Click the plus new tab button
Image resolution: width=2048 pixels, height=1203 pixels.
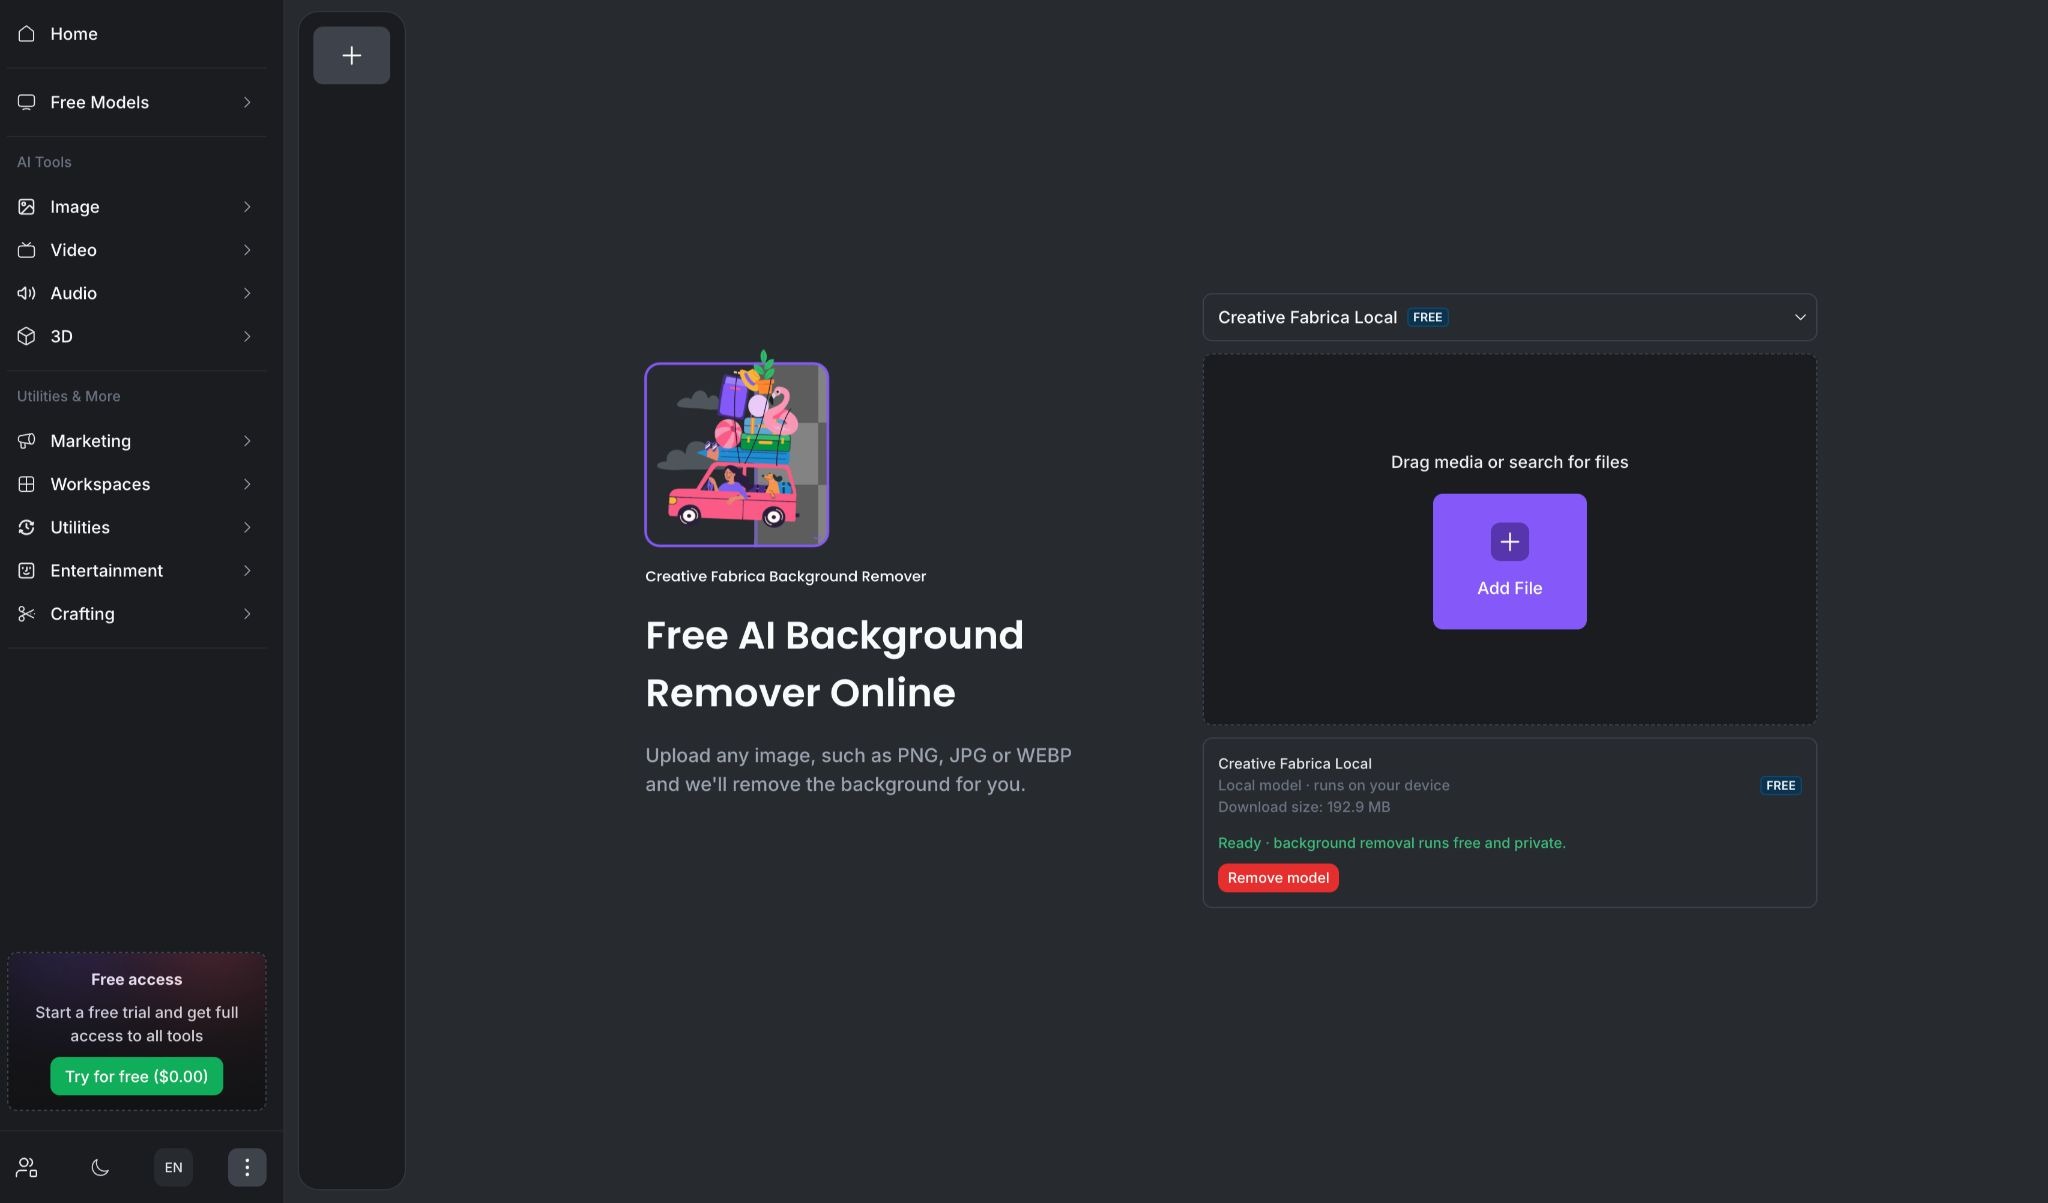coord(352,55)
